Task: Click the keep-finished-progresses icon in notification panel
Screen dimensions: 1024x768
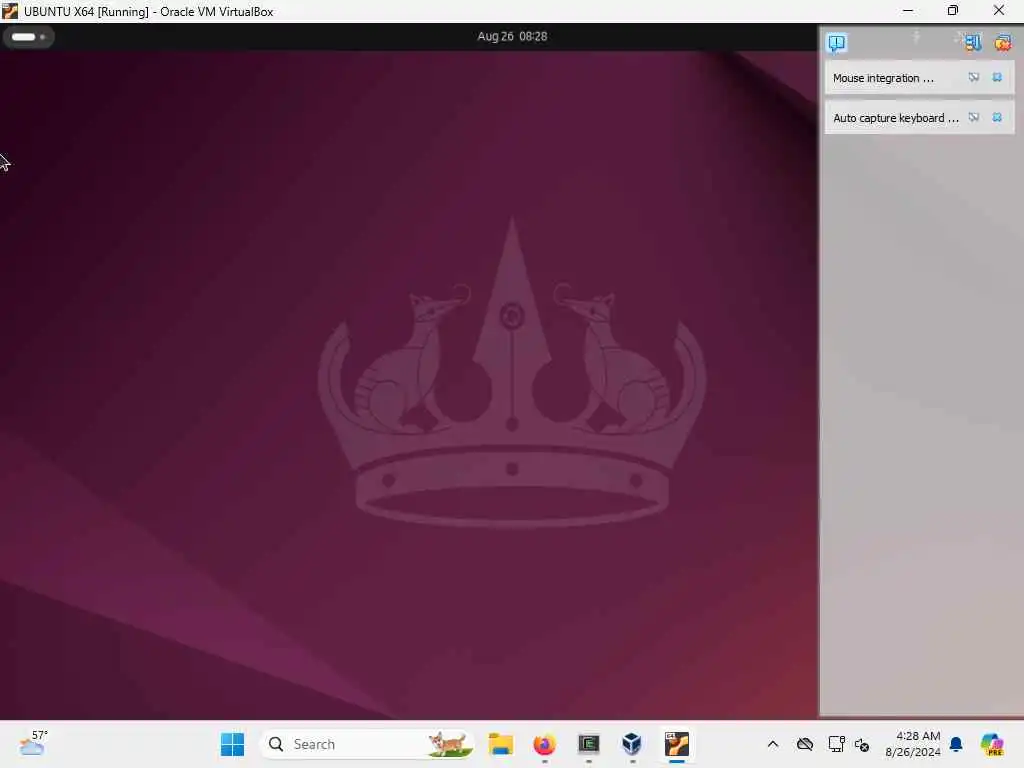Action: tap(972, 43)
